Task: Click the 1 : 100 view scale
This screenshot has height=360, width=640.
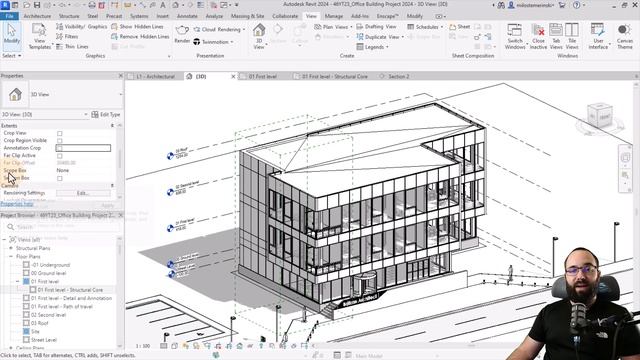Action: click(143, 346)
